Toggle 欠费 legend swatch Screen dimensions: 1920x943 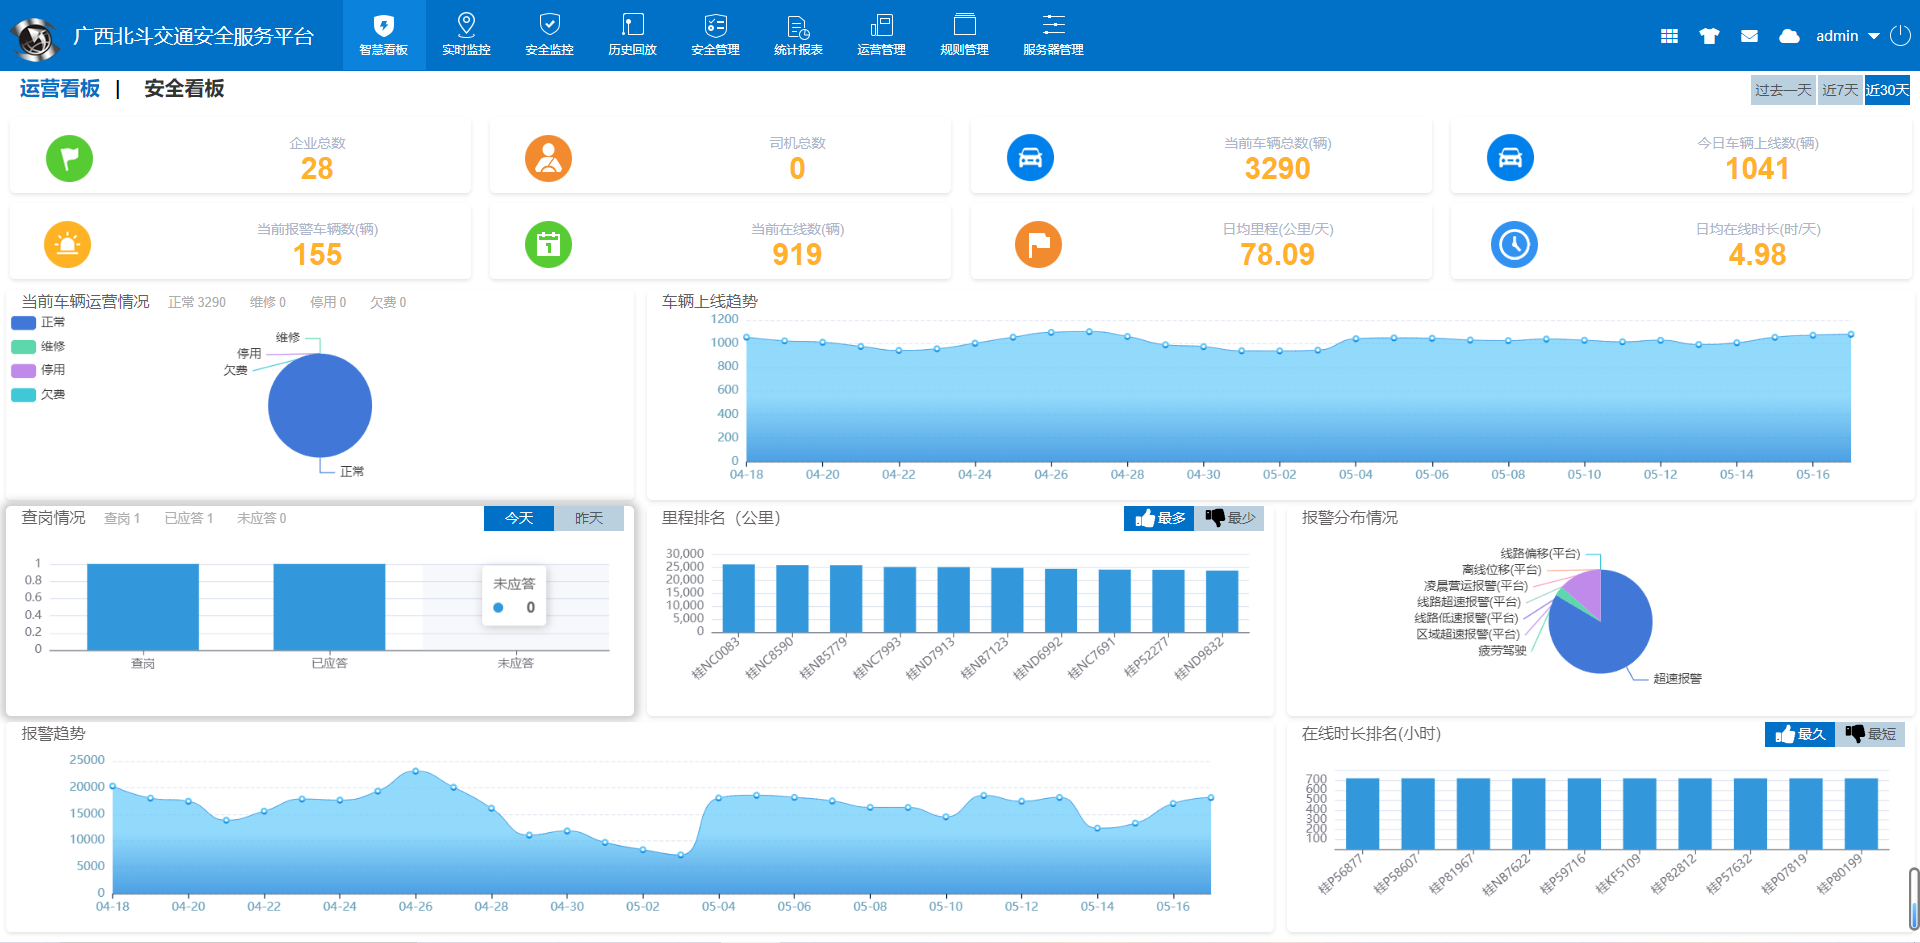pyautogui.click(x=24, y=395)
